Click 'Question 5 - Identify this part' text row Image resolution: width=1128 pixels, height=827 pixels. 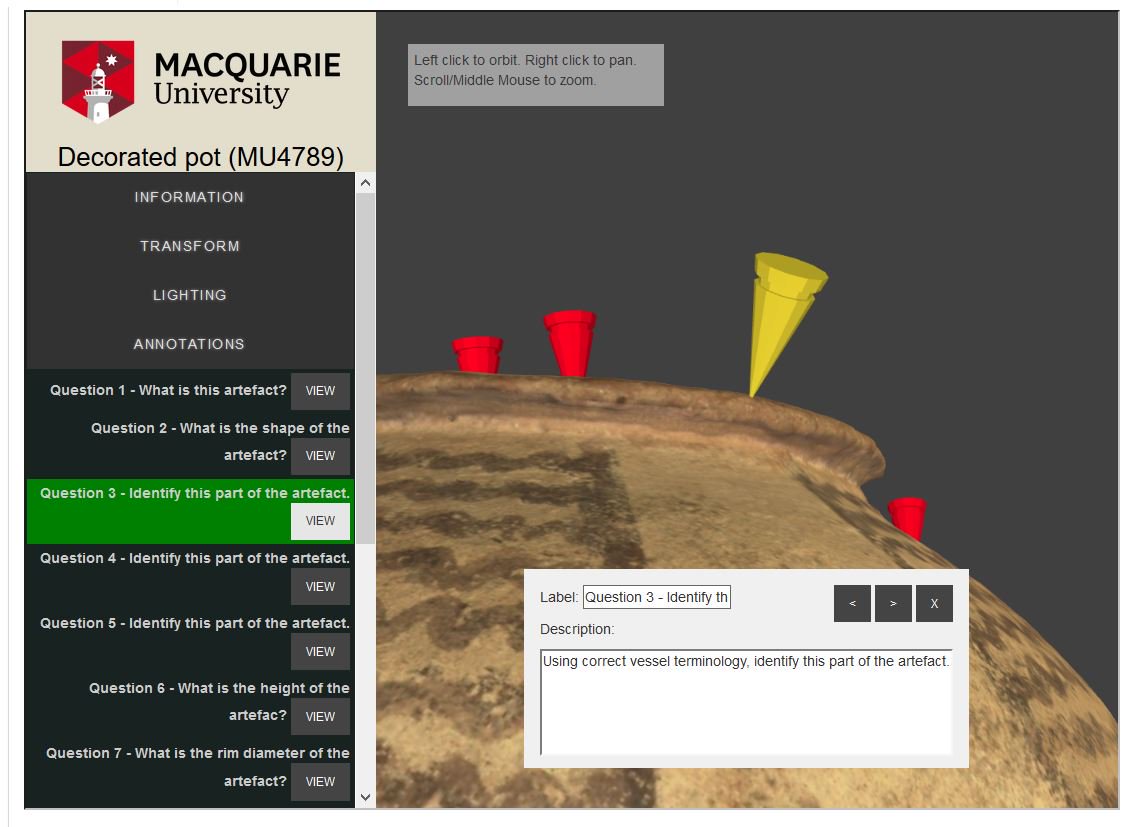pos(195,623)
